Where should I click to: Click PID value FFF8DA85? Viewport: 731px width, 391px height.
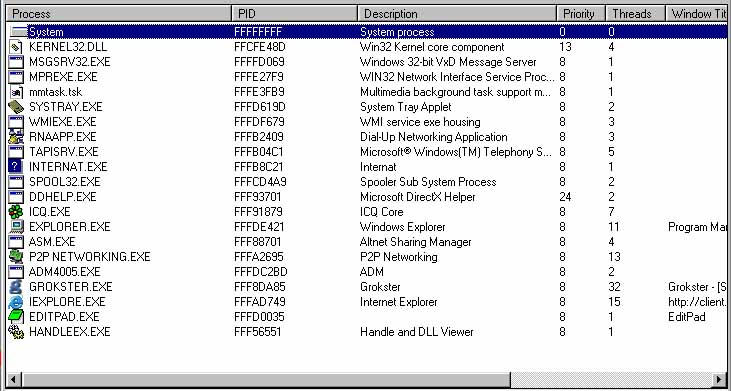point(260,286)
